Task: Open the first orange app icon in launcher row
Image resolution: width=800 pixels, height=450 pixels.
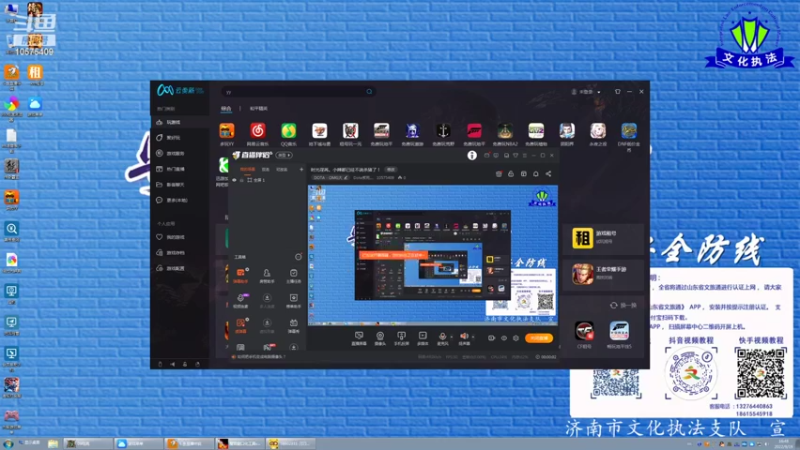Action: (x=227, y=131)
